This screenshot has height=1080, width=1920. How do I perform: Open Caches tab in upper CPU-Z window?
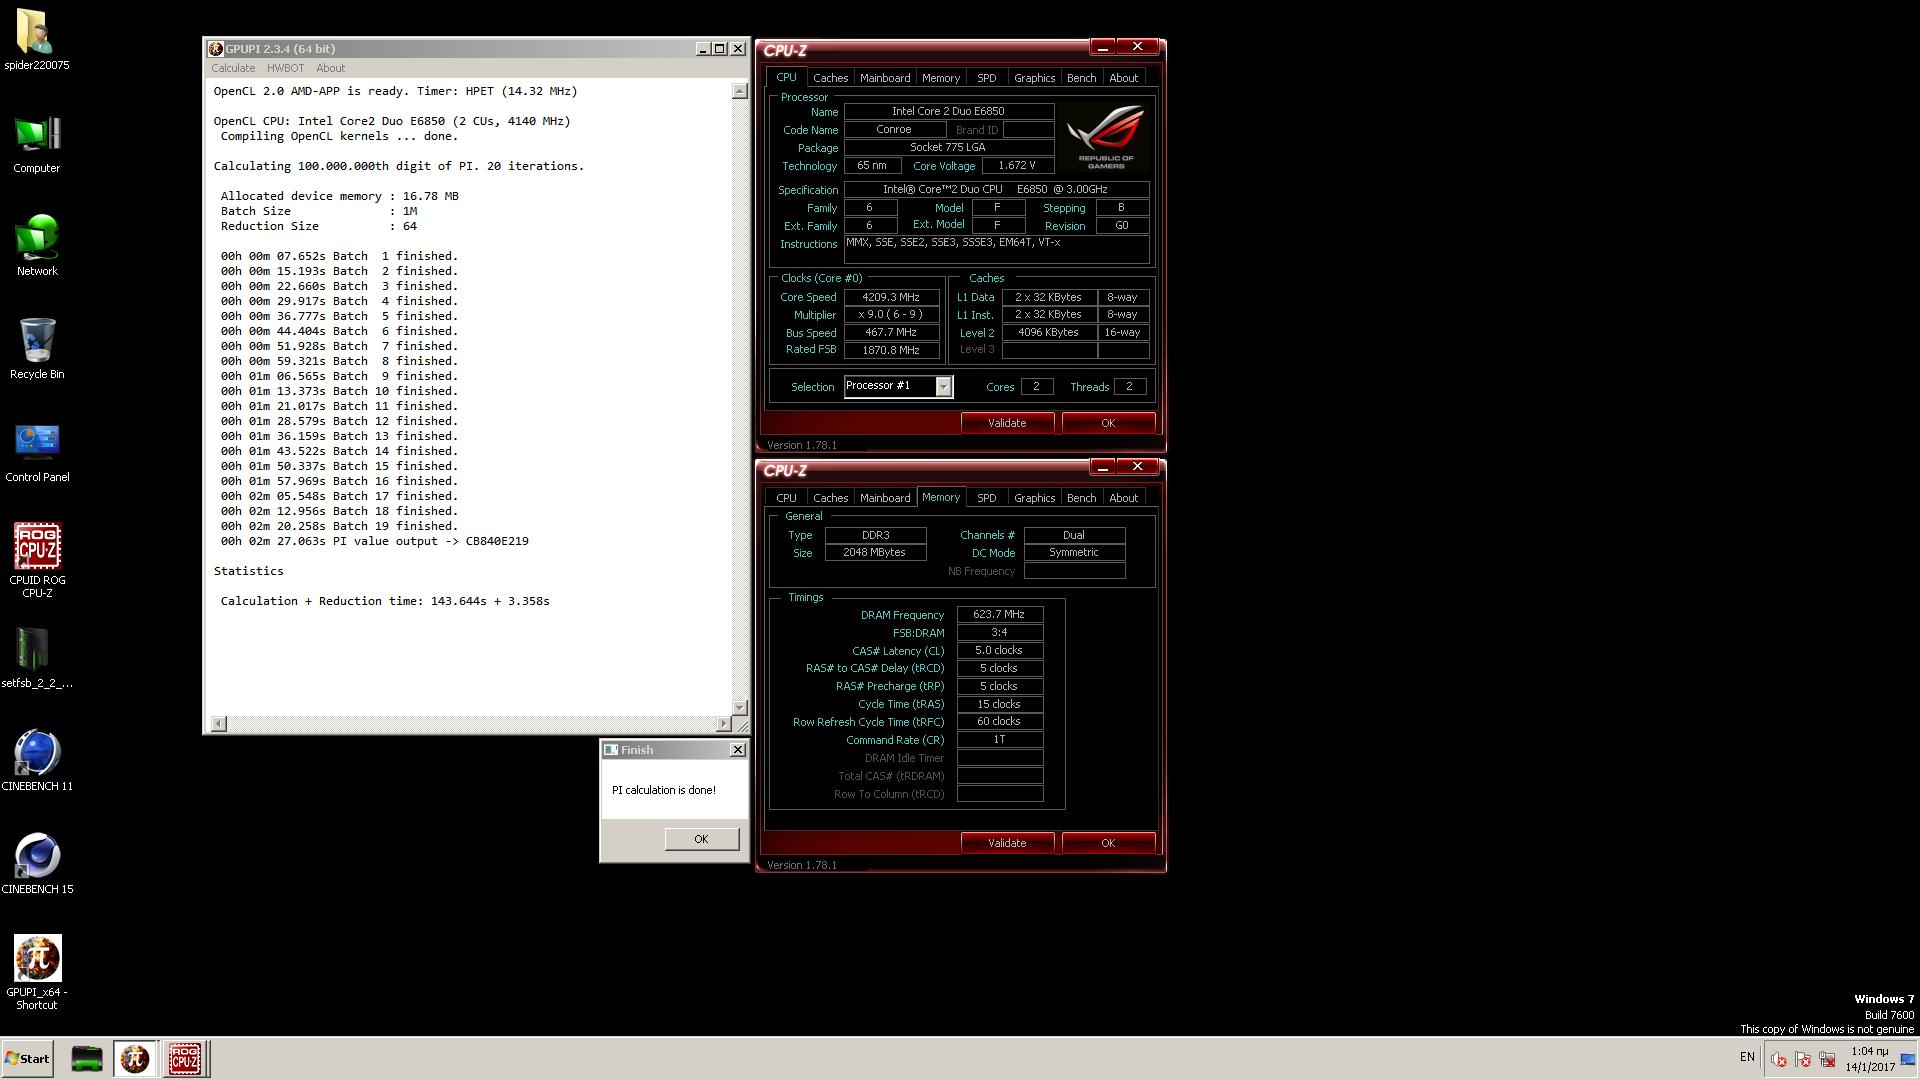point(830,78)
